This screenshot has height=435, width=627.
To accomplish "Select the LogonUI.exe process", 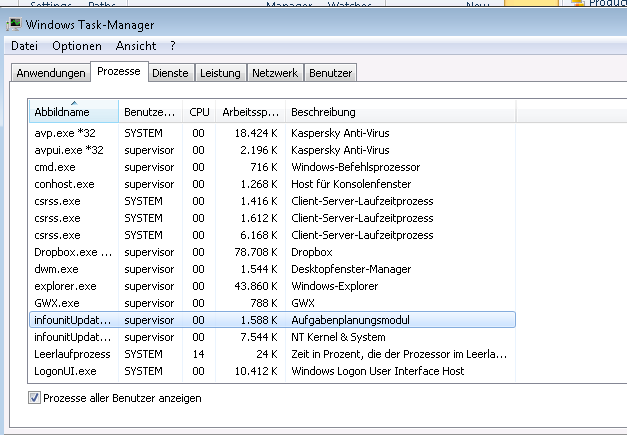I will (272, 371).
